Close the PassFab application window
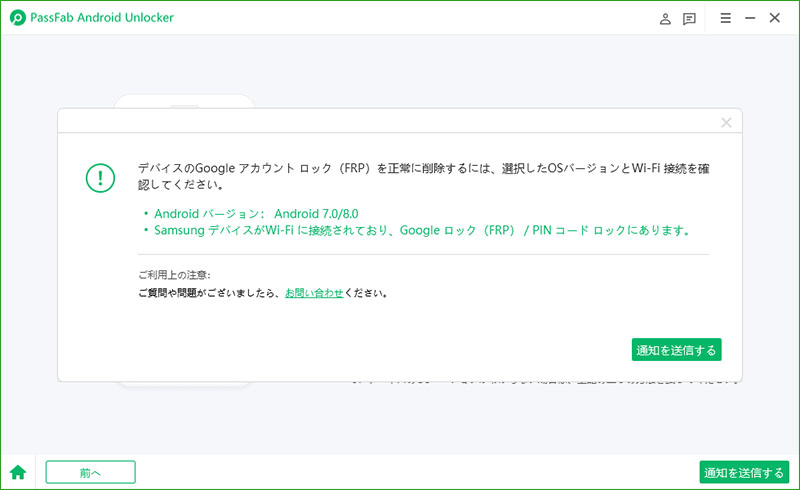This screenshot has width=800, height=490. [x=774, y=18]
